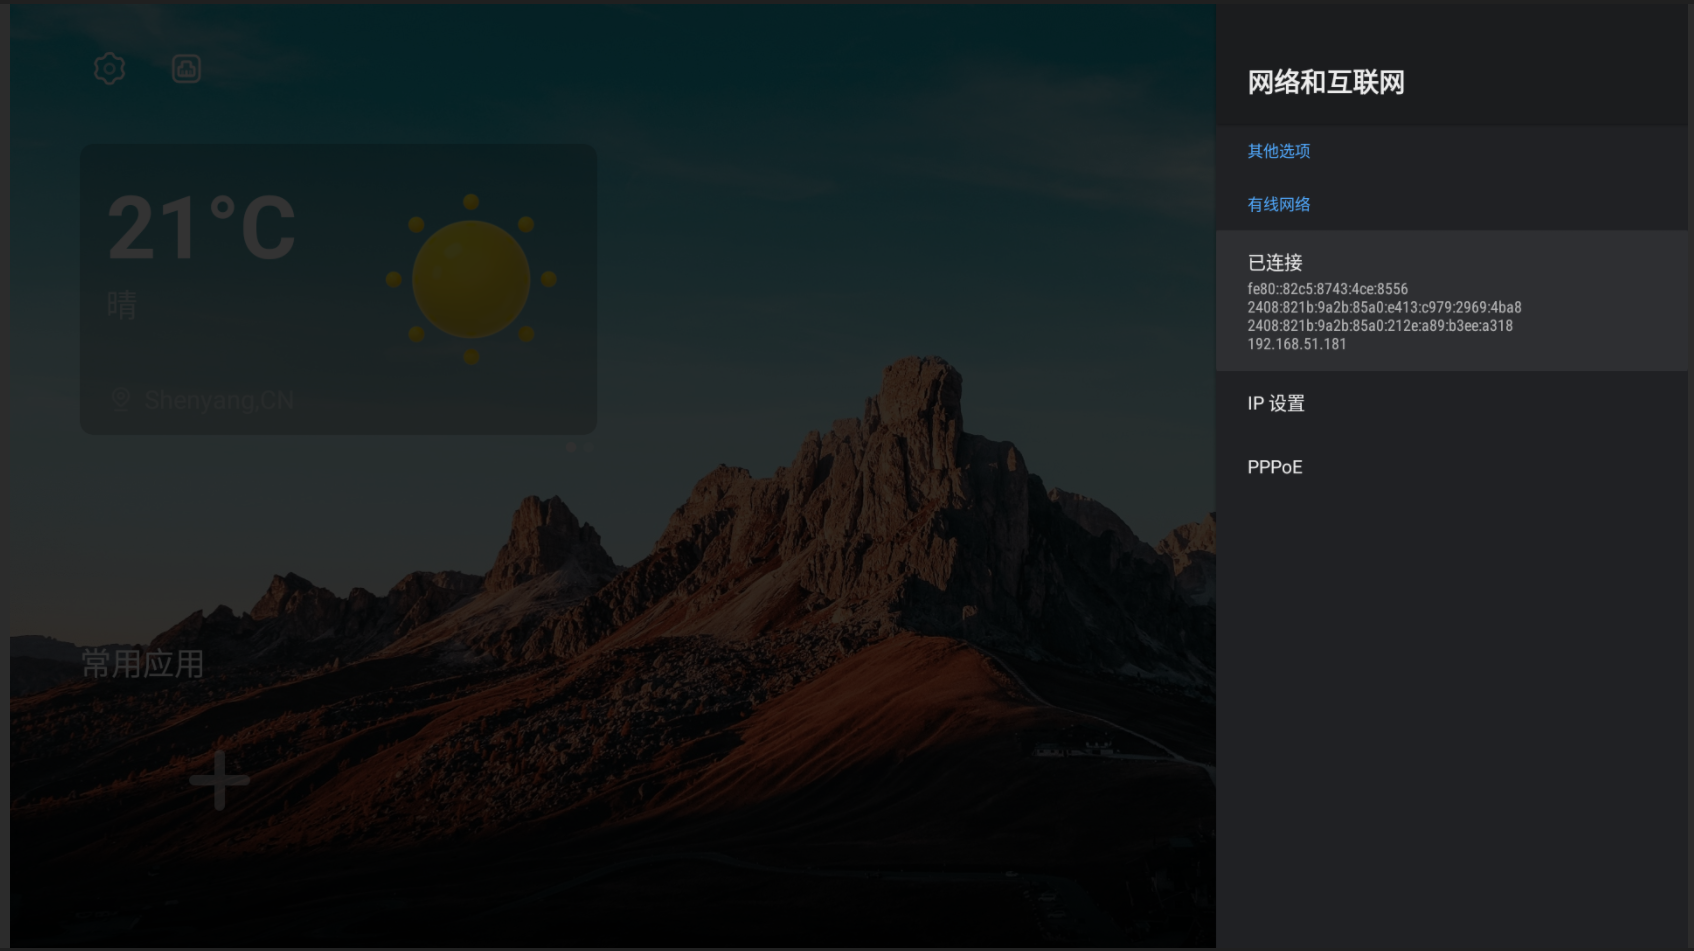
Task: Click the temperature reading 21°C
Action: (201, 228)
